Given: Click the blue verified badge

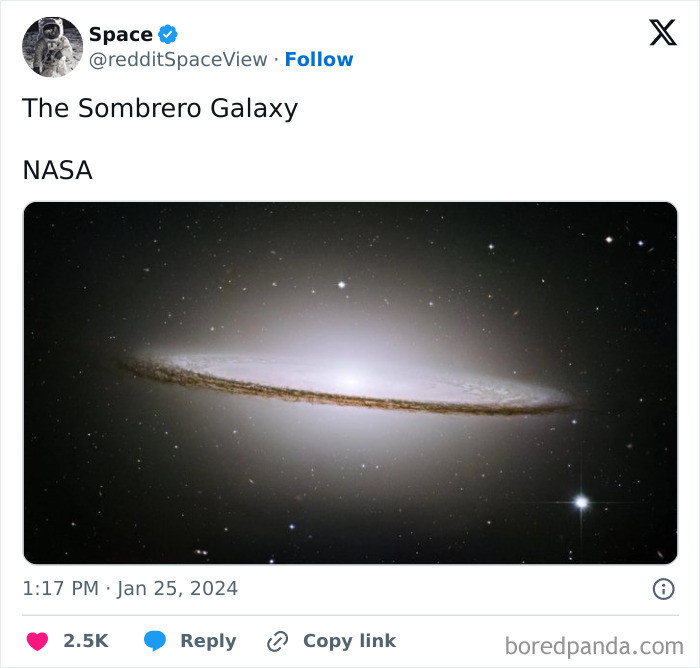Looking at the screenshot, I should [168, 34].
